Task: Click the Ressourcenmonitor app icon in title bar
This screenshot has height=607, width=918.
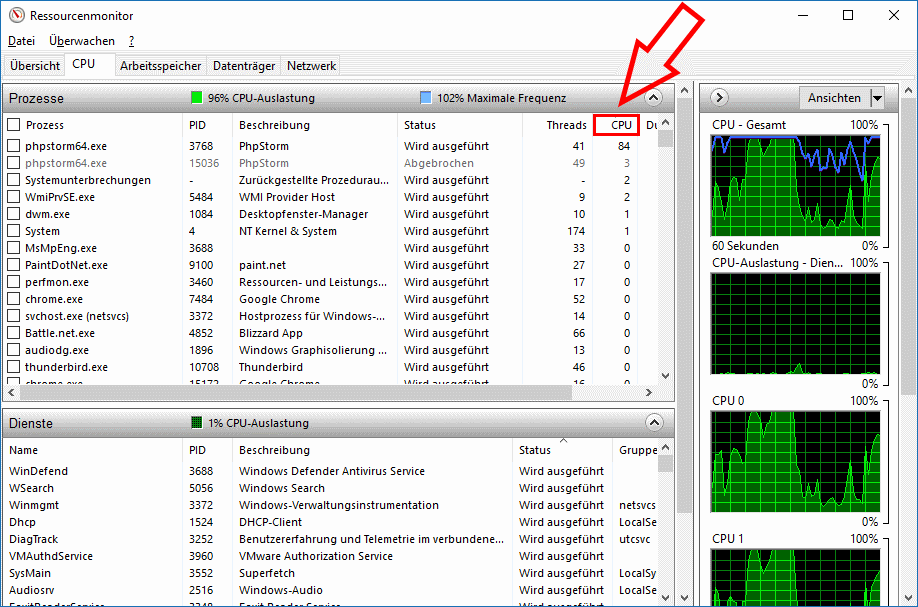Action: [x=14, y=16]
